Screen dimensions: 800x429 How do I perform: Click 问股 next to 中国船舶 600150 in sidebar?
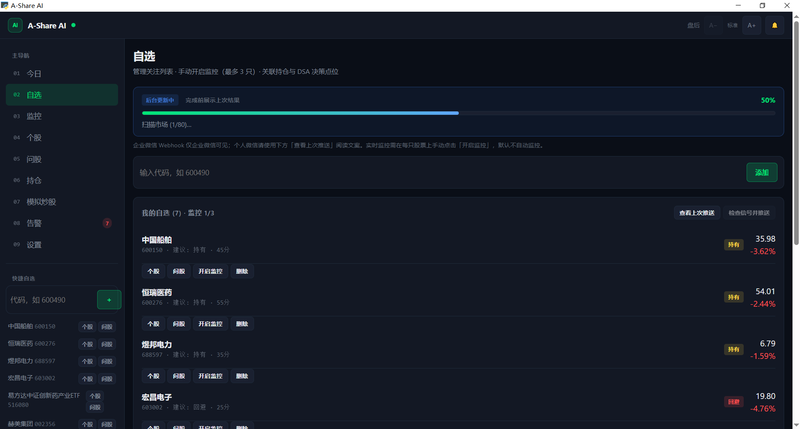click(107, 327)
